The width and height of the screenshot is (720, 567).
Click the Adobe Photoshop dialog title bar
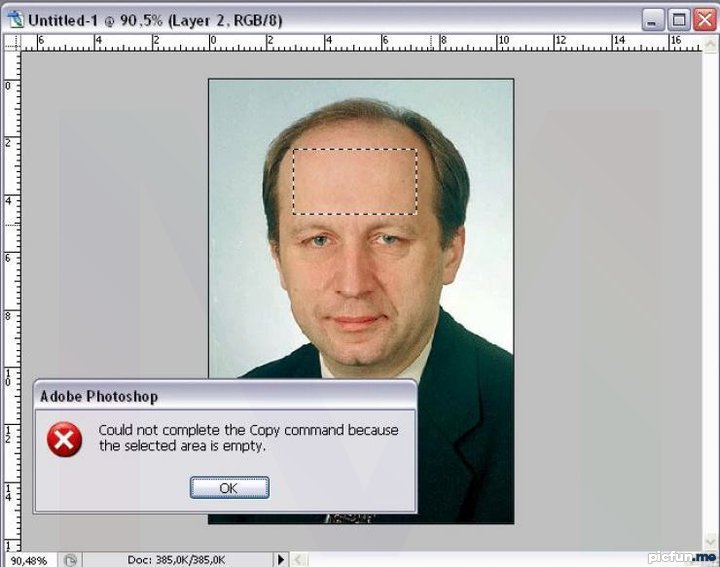point(225,396)
